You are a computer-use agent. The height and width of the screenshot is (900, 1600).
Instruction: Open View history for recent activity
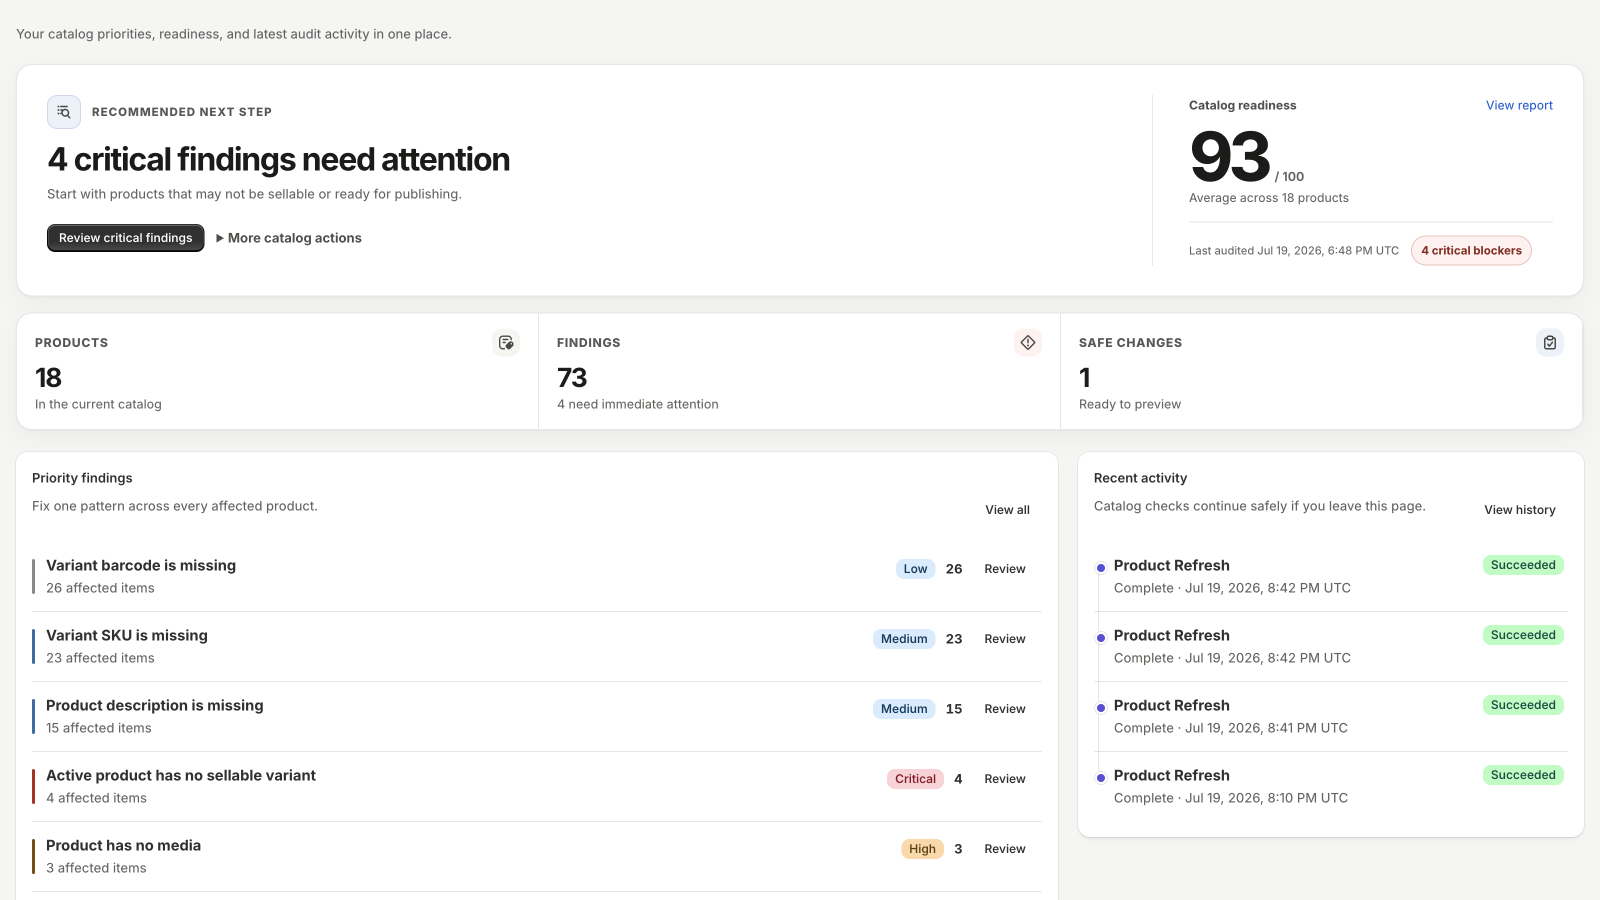[1520, 510]
